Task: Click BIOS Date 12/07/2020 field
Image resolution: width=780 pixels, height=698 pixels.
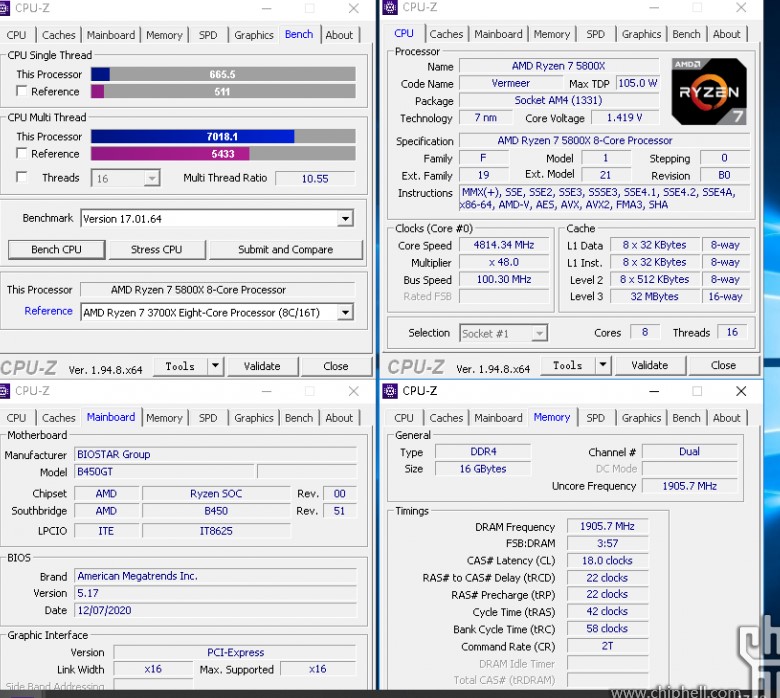Action: 215,610
